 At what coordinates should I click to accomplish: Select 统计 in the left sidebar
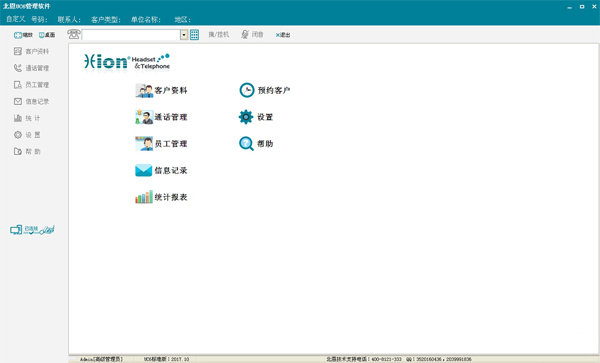[27, 118]
